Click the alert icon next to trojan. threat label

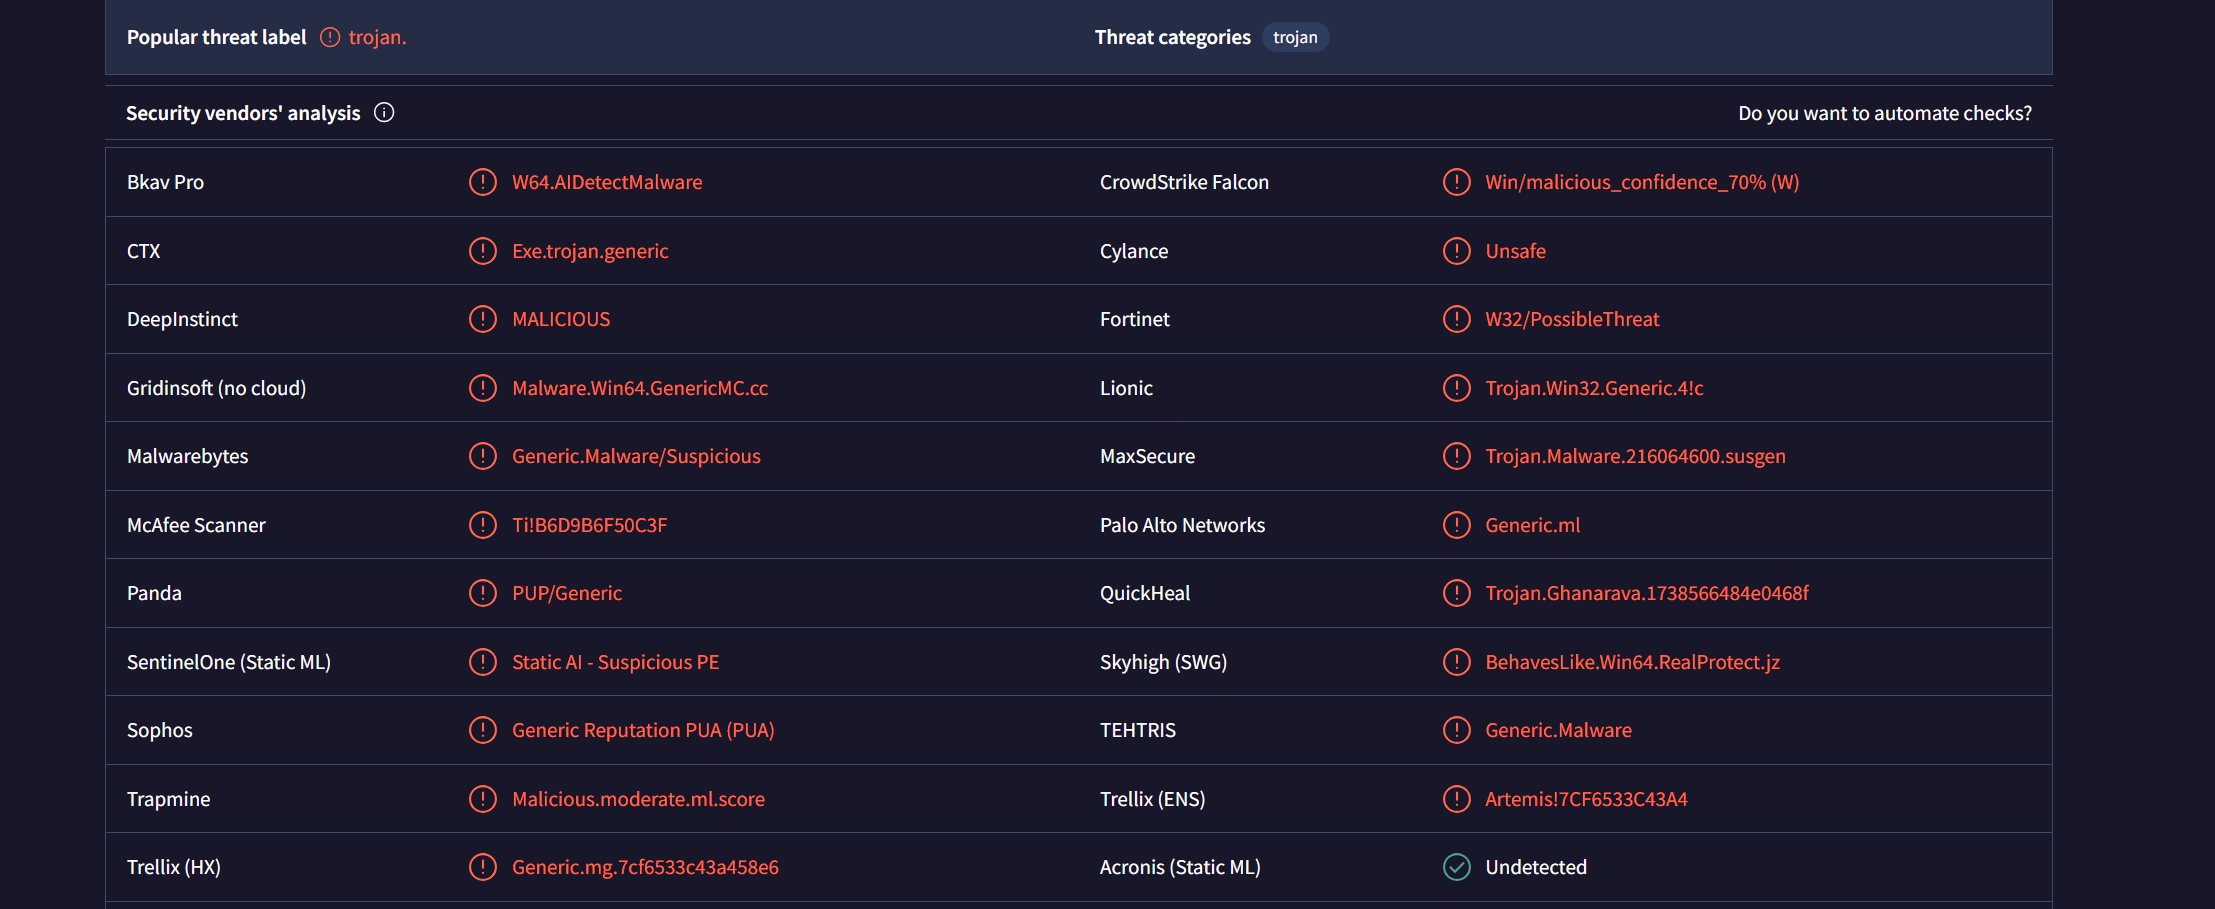coord(330,38)
